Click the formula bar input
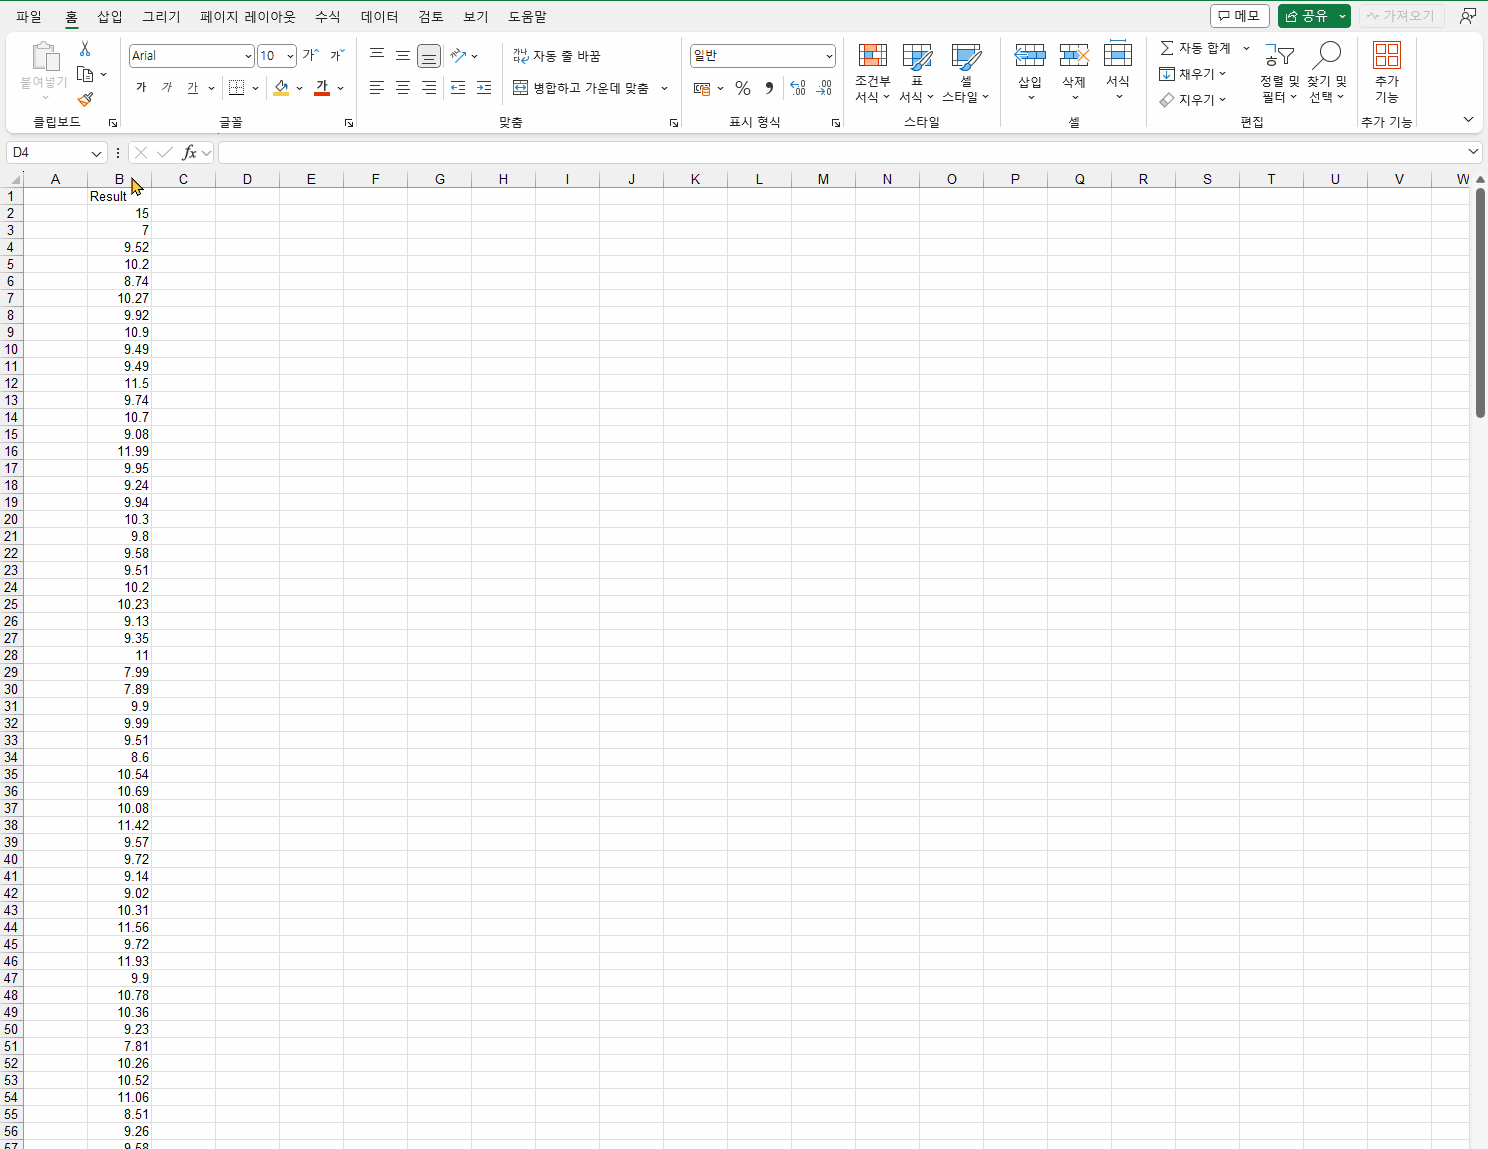Screen dimensions: 1488x1149 point(842,152)
